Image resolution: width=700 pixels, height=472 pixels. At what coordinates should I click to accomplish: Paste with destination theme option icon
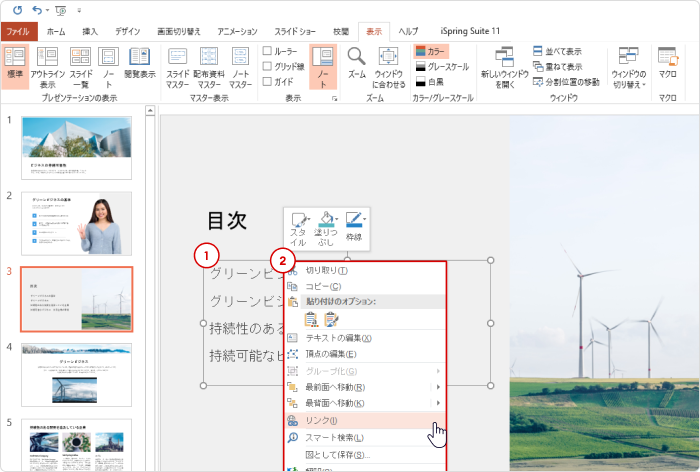311,319
